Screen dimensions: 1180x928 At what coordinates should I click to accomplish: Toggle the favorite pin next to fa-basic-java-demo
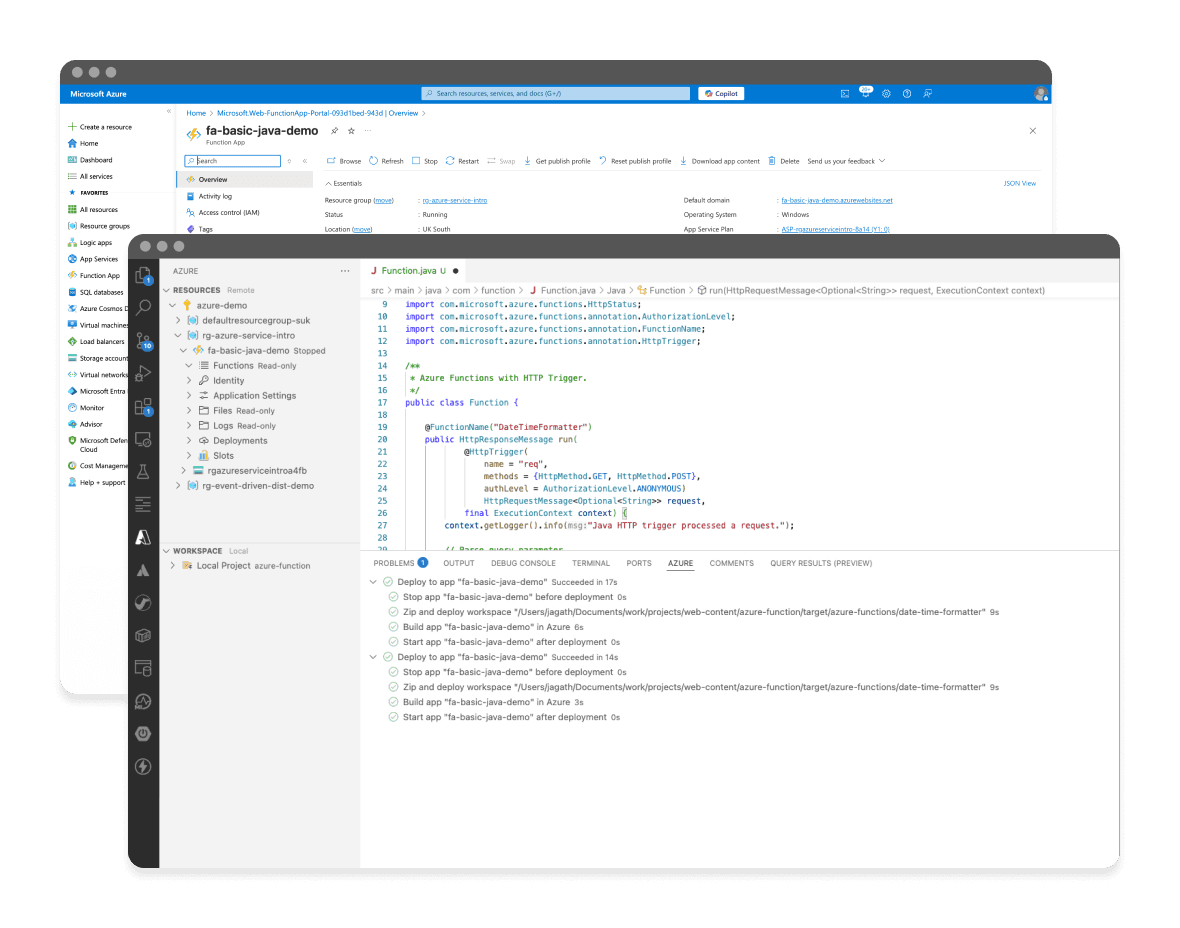336,131
